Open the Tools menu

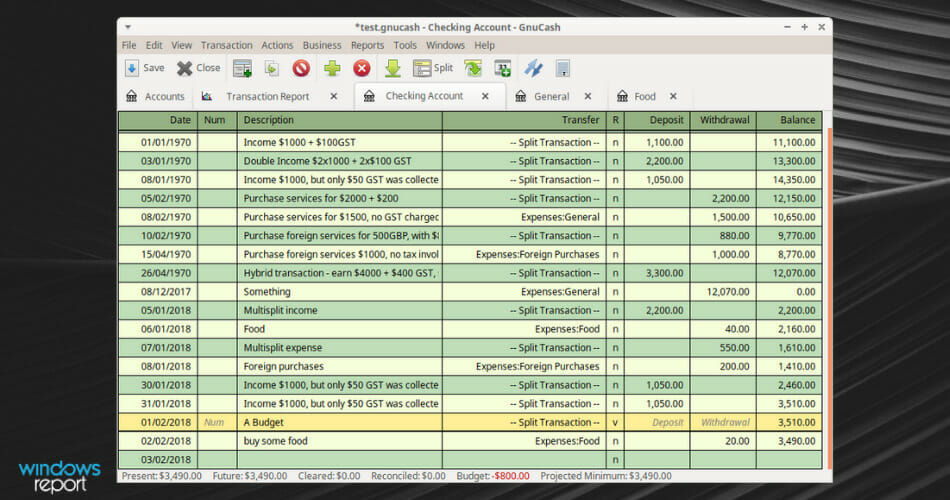coord(405,45)
